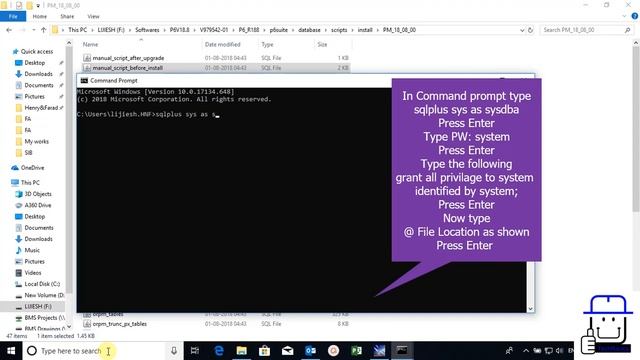Sort files by Size column
Viewport: 640px width, 360px height.
(322, 44)
